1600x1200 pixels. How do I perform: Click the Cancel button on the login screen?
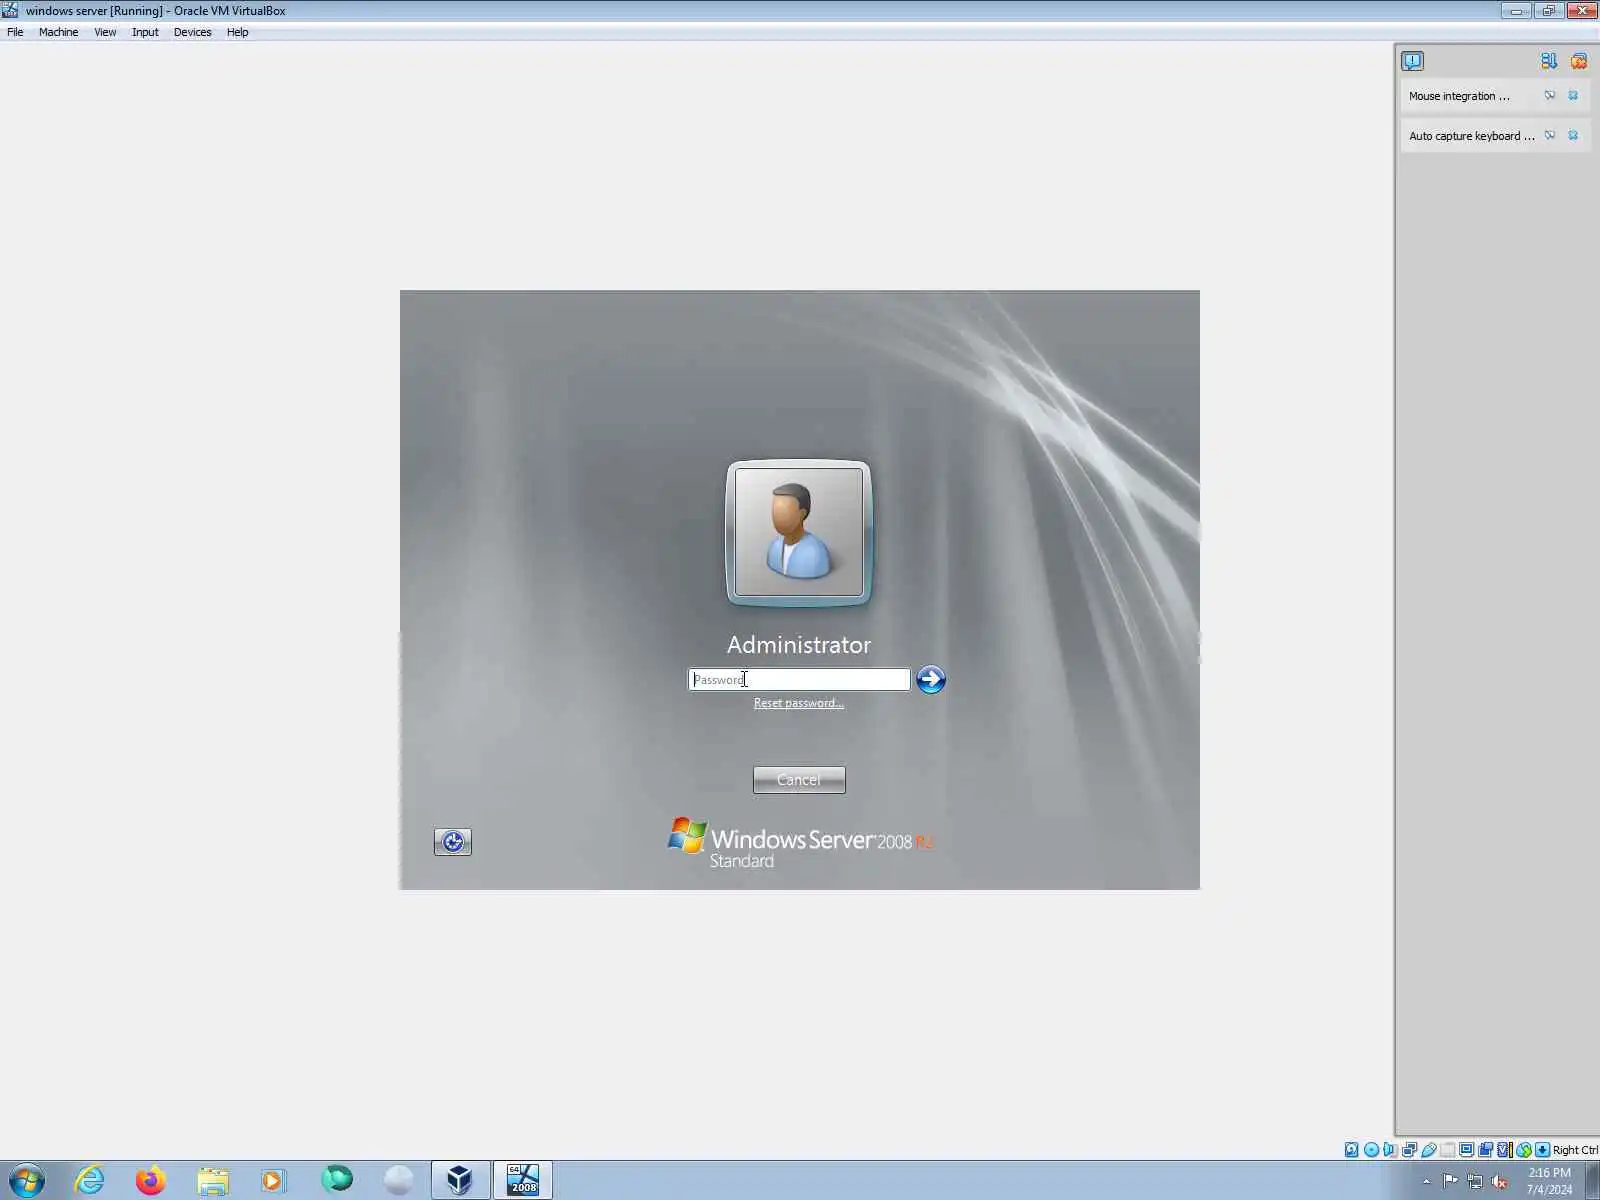click(799, 780)
